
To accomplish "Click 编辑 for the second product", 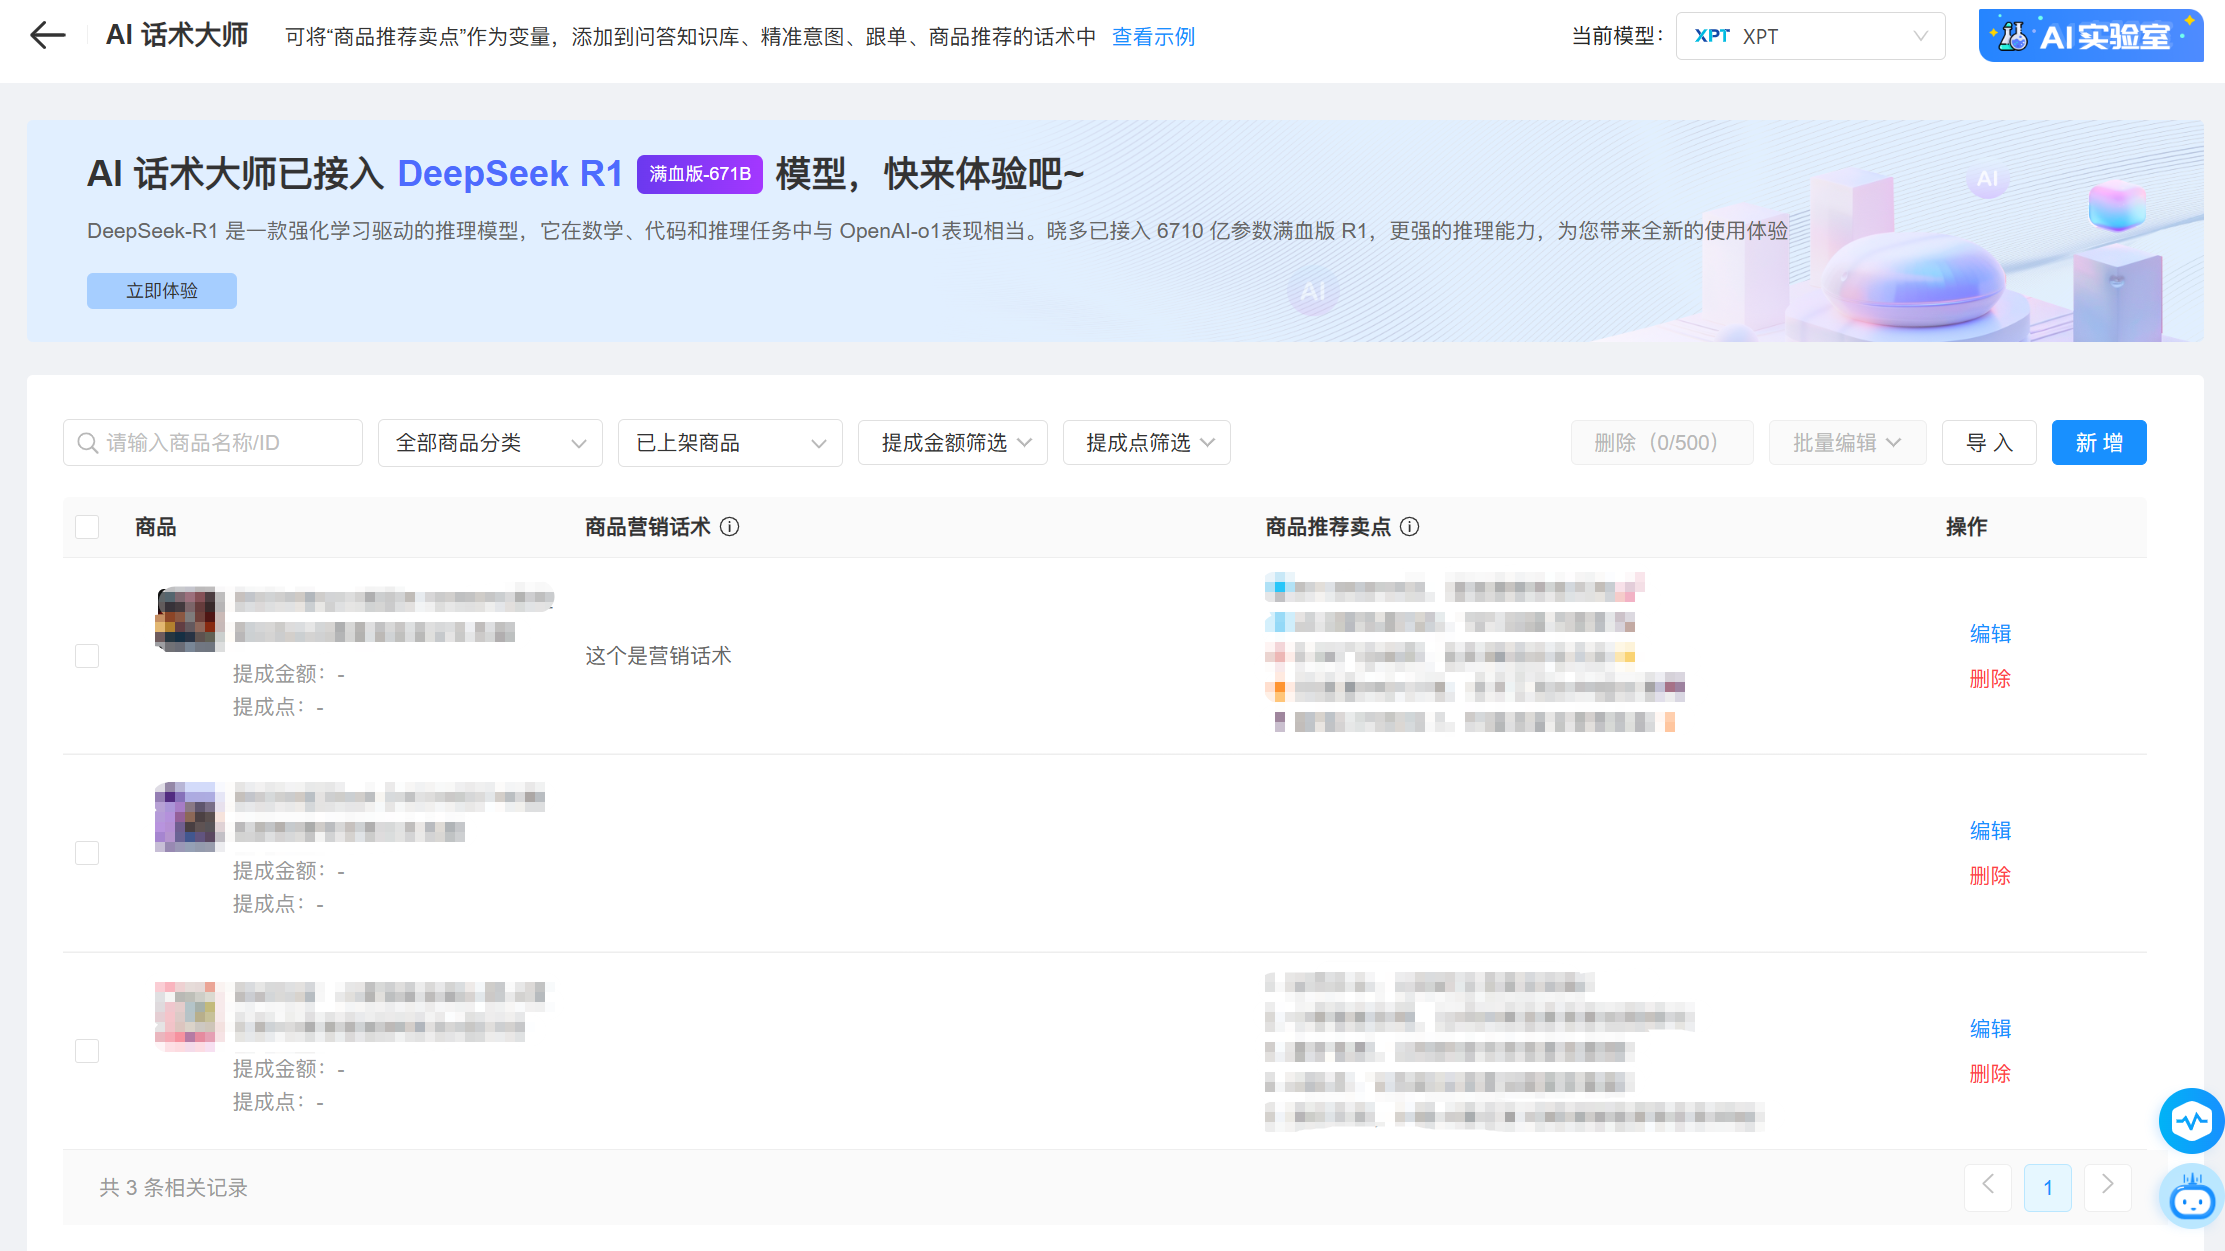I will point(1990,831).
